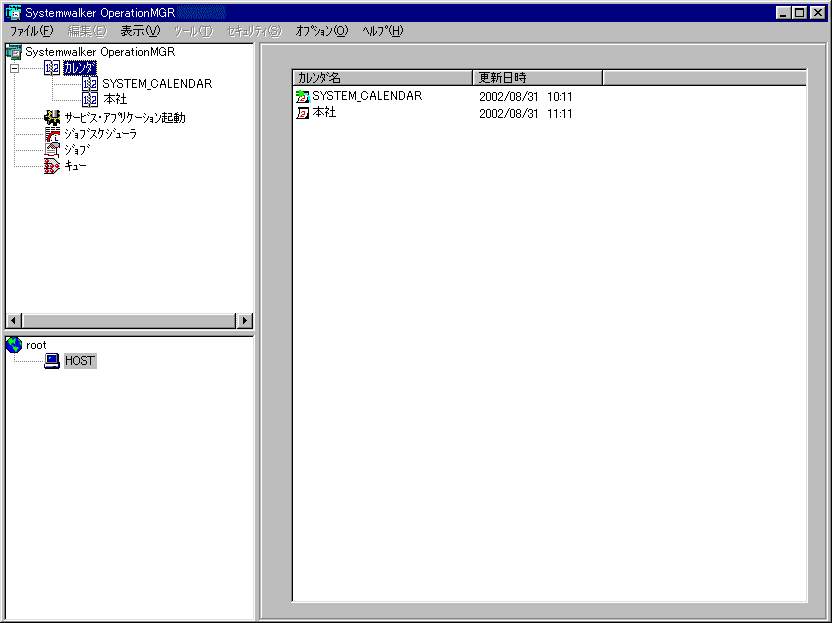Click the キュー queue icon in the tree
Image resolution: width=832 pixels, height=623 pixels.
[x=52, y=166]
